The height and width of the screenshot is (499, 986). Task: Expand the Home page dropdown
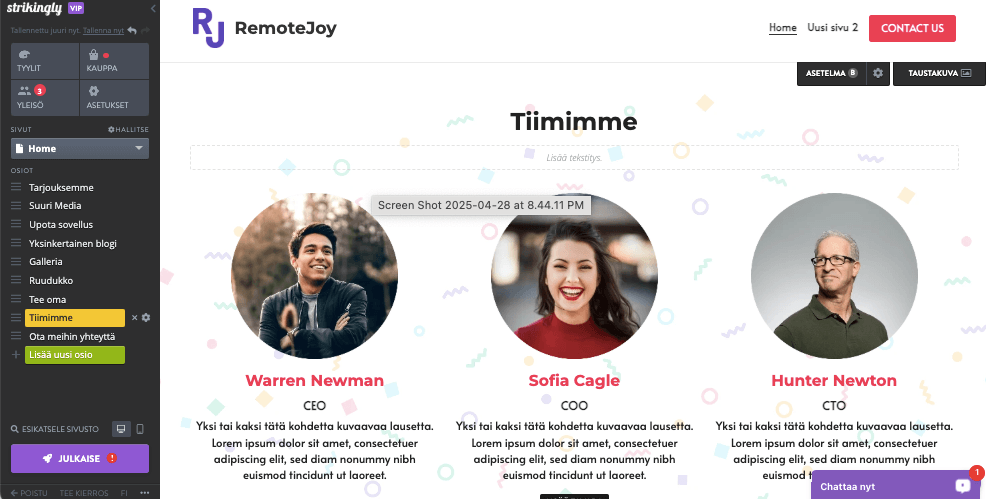point(80,148)
